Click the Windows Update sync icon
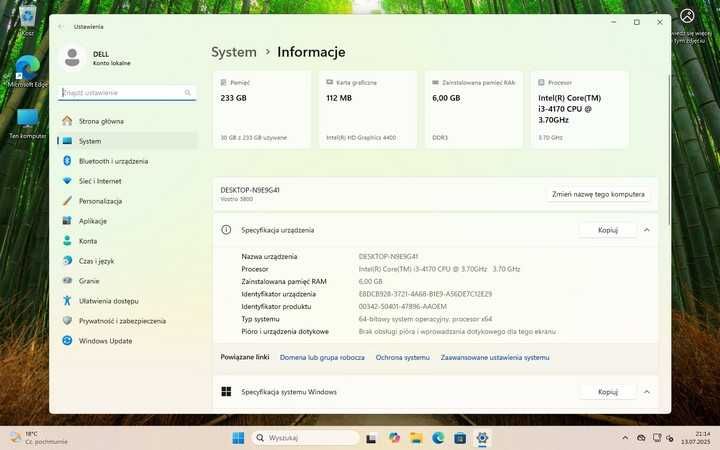 click(x=67, y=340)
